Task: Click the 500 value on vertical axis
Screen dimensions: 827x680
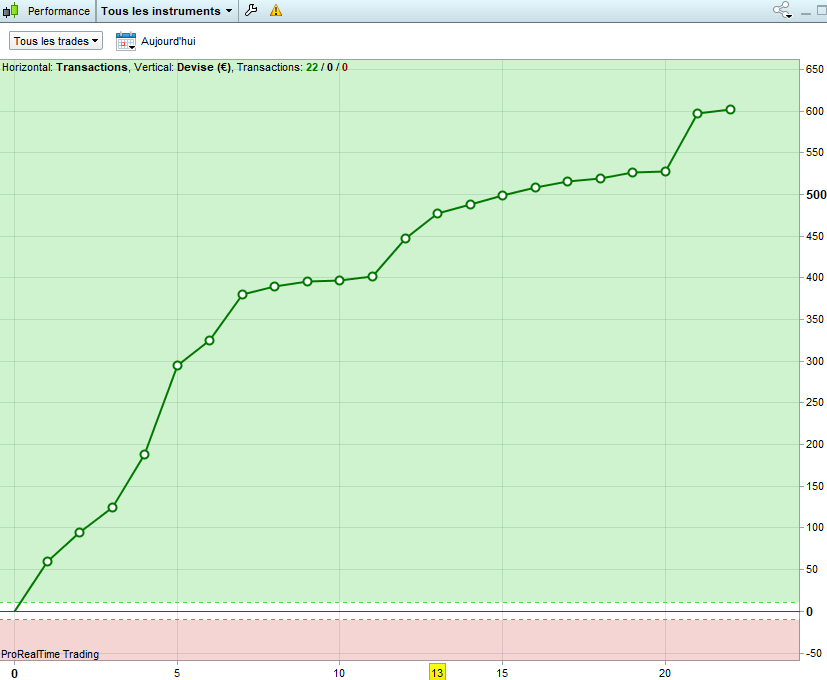Action: pos(815,195)
